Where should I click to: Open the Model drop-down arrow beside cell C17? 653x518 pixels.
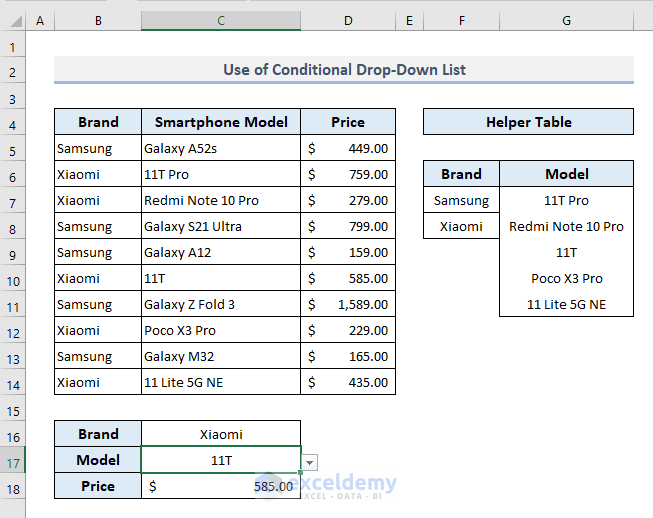tap(309, 462)
